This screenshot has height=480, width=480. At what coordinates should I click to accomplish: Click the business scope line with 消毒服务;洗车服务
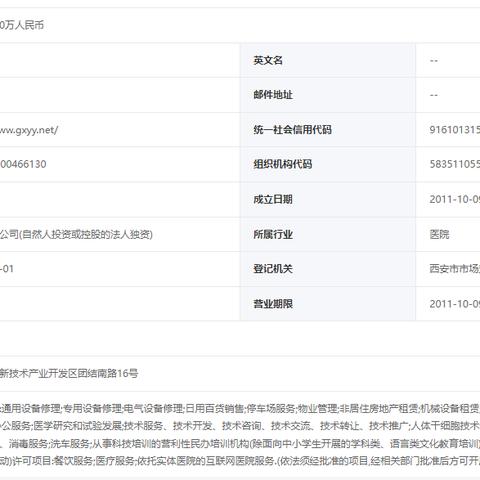[x=240, y=444]
